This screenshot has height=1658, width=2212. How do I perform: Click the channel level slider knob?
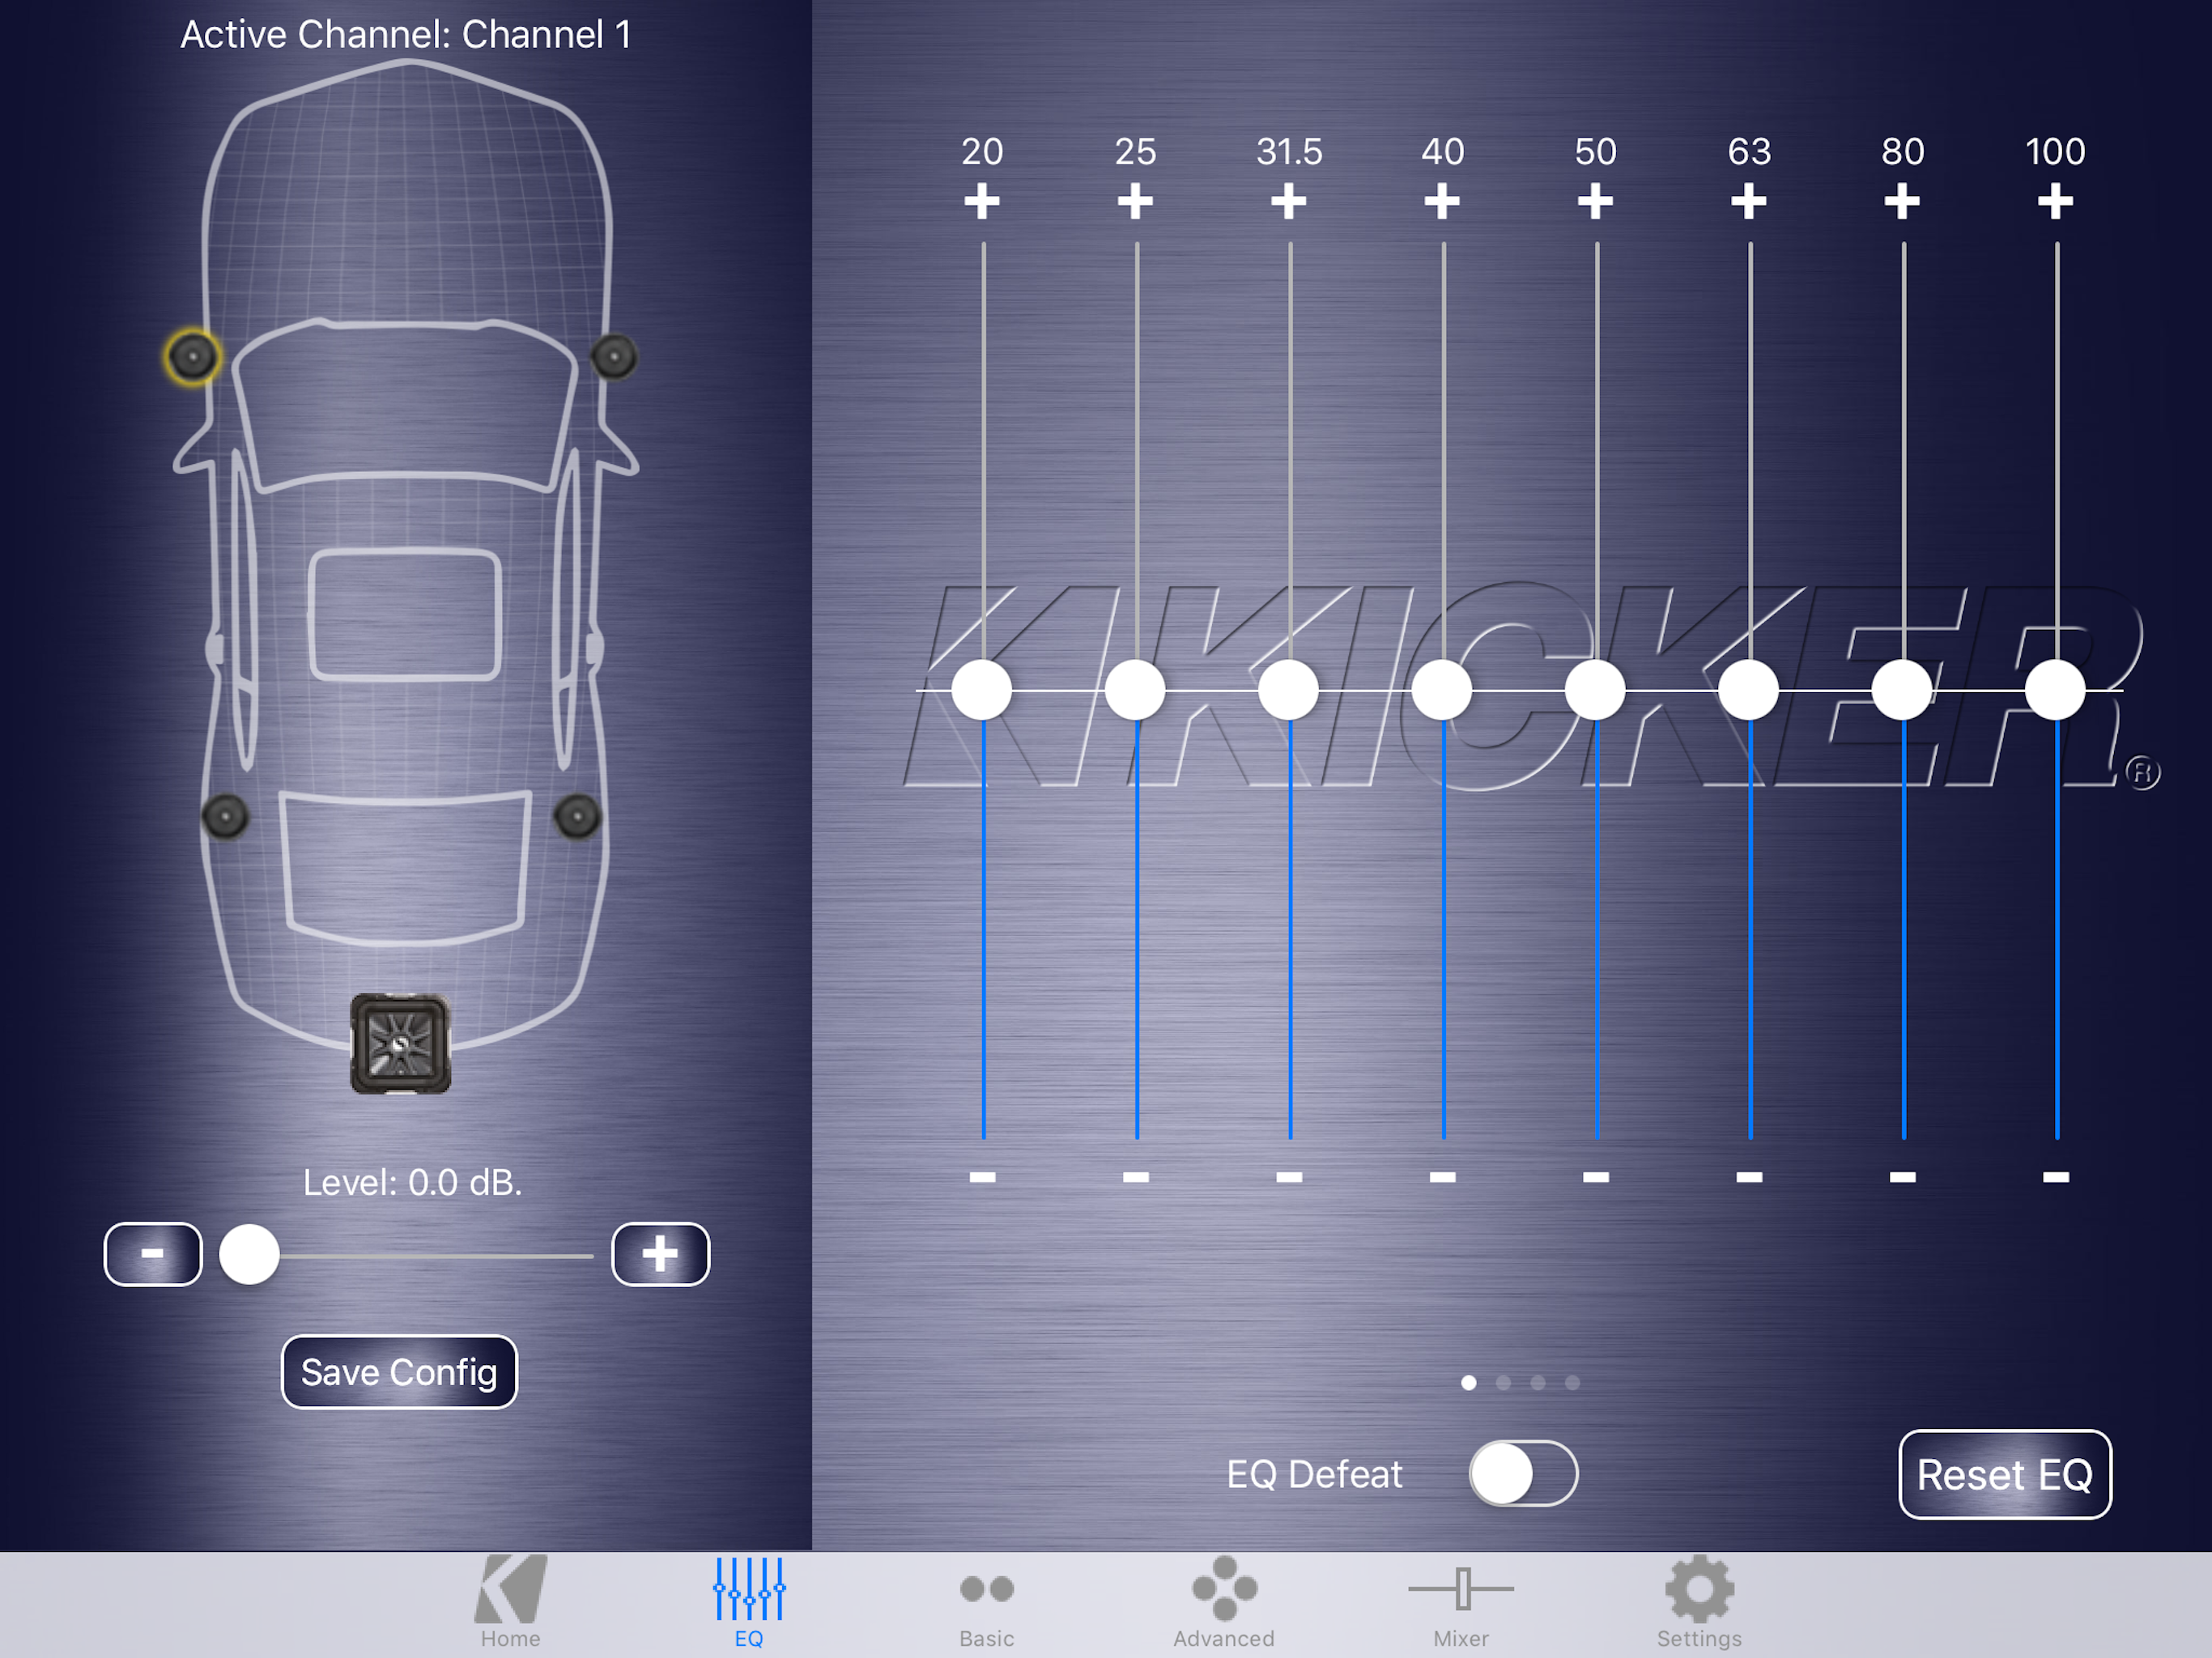tap(249, 1254)
